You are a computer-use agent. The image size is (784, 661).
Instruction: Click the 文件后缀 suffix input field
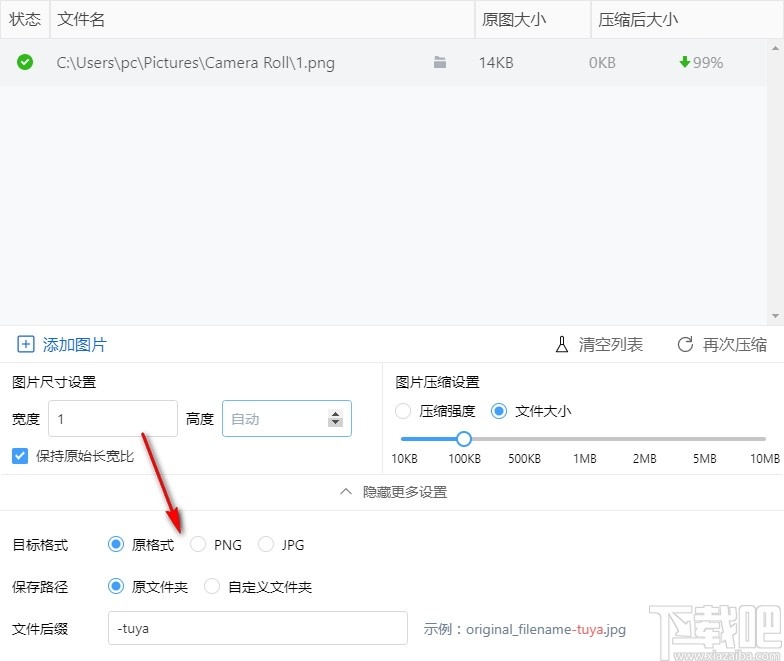coord(258,628)
